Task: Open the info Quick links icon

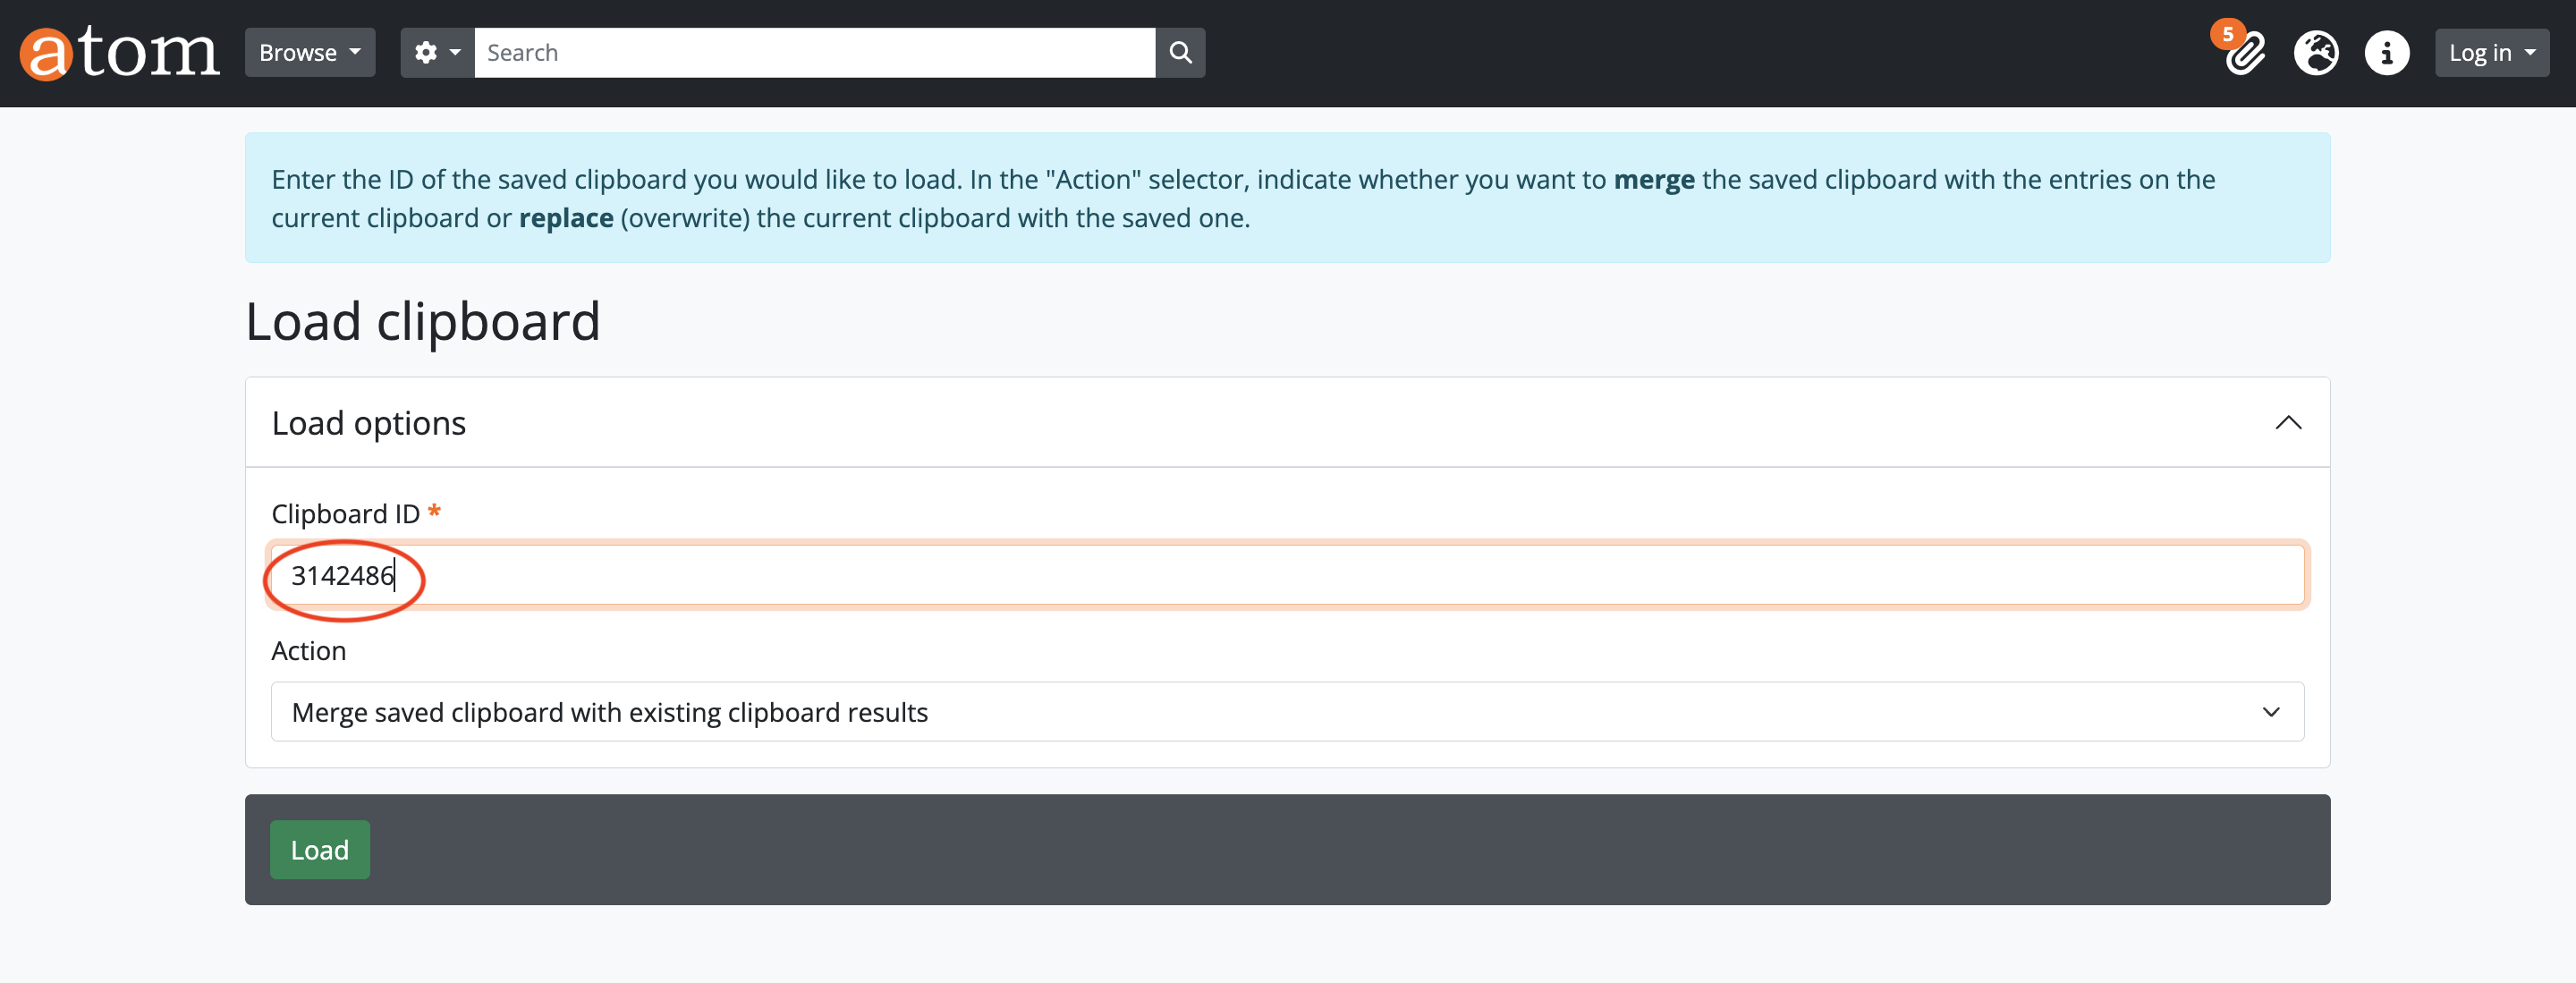Action: pyautogui.click(x=2386, y=52)
